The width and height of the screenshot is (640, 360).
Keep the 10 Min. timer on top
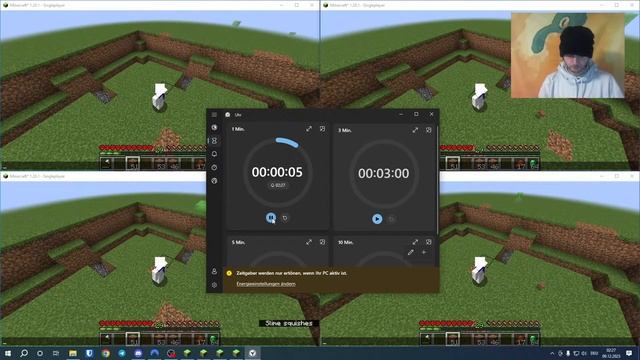tap(429, 242)
